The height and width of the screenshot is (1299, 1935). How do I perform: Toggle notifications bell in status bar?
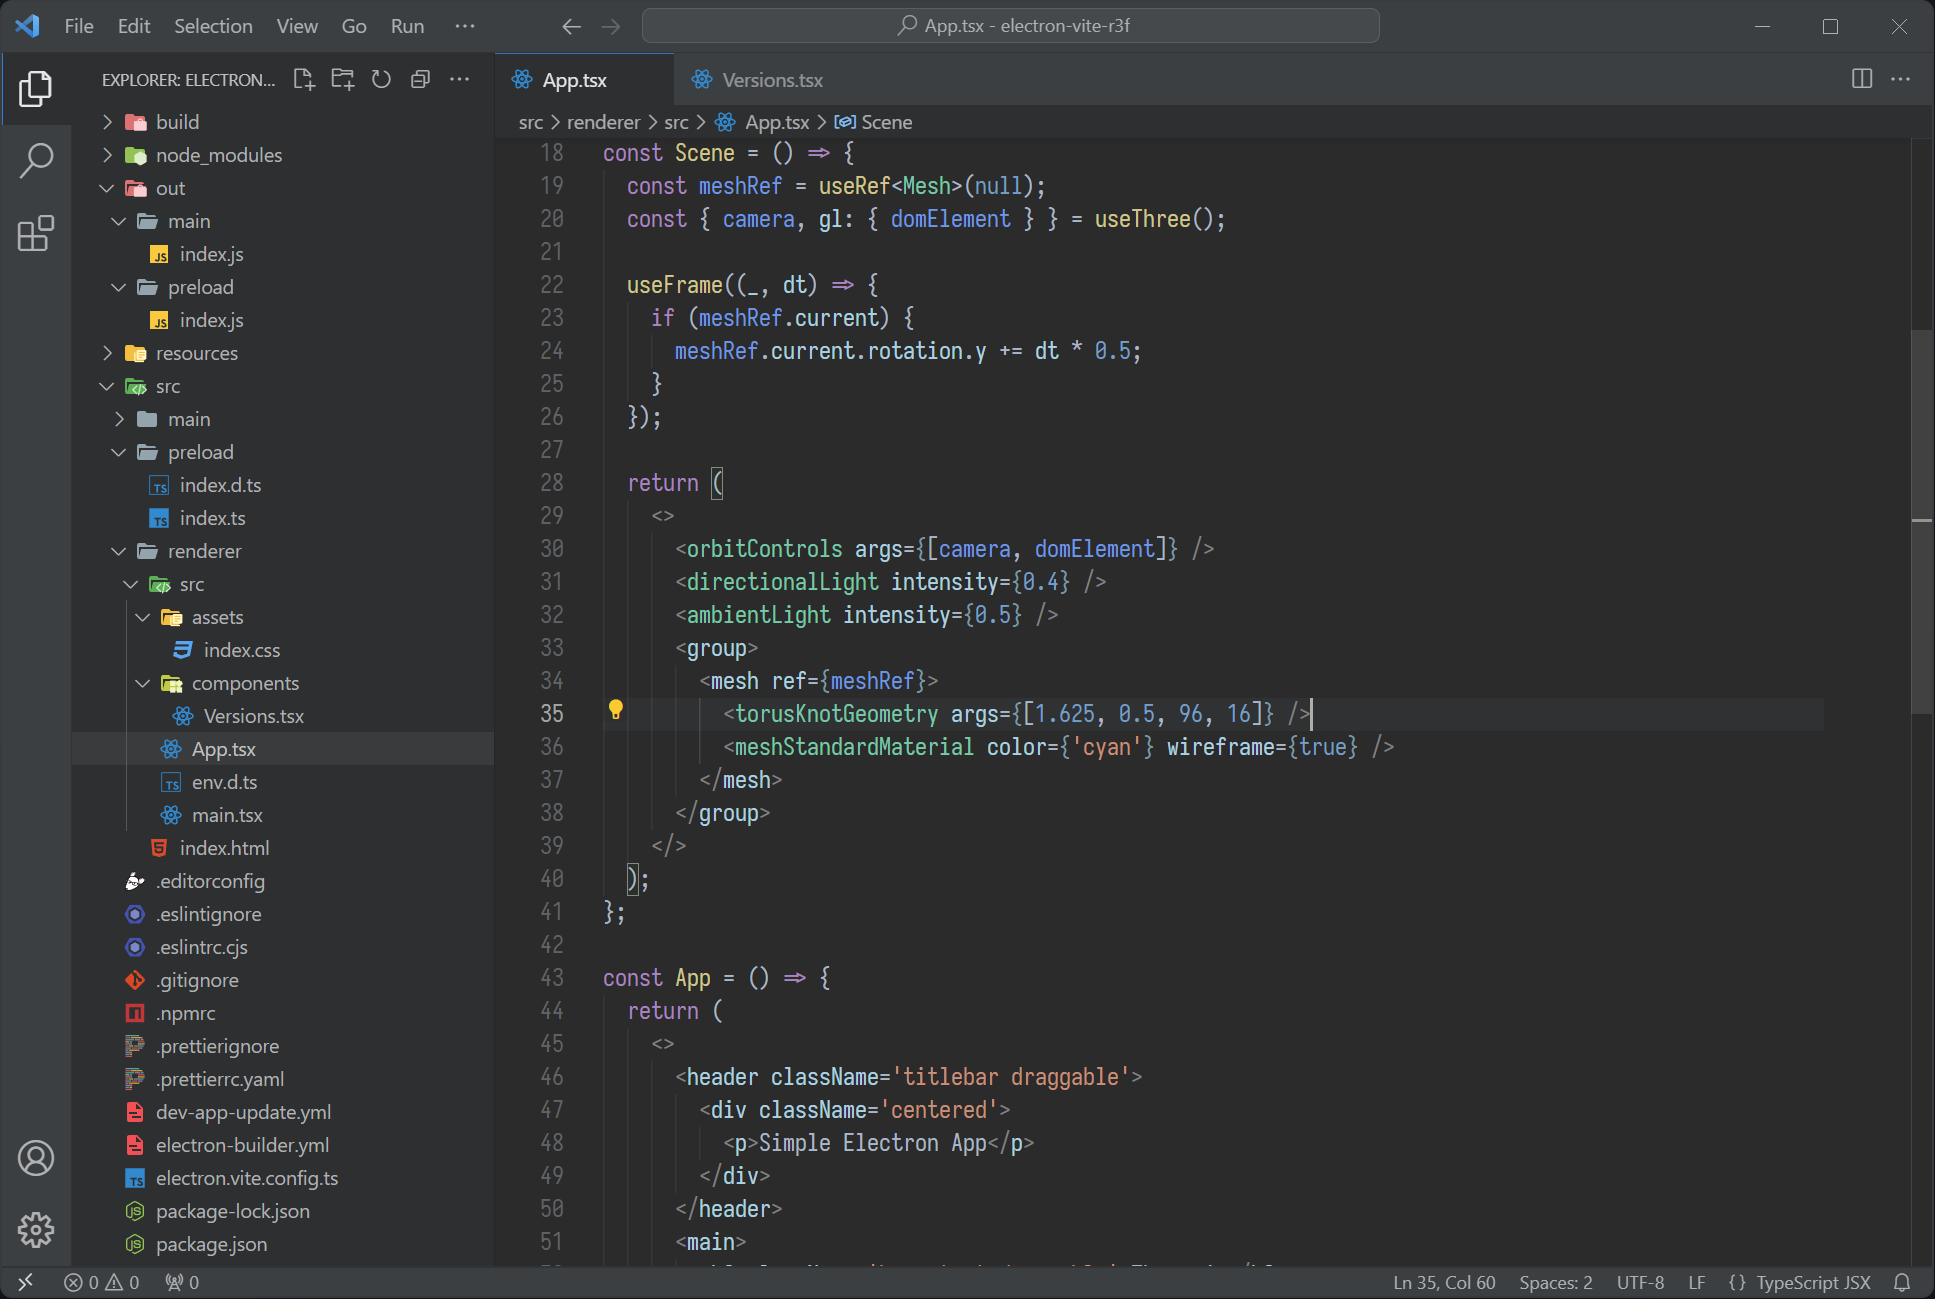click(x=1902, y=1282)
